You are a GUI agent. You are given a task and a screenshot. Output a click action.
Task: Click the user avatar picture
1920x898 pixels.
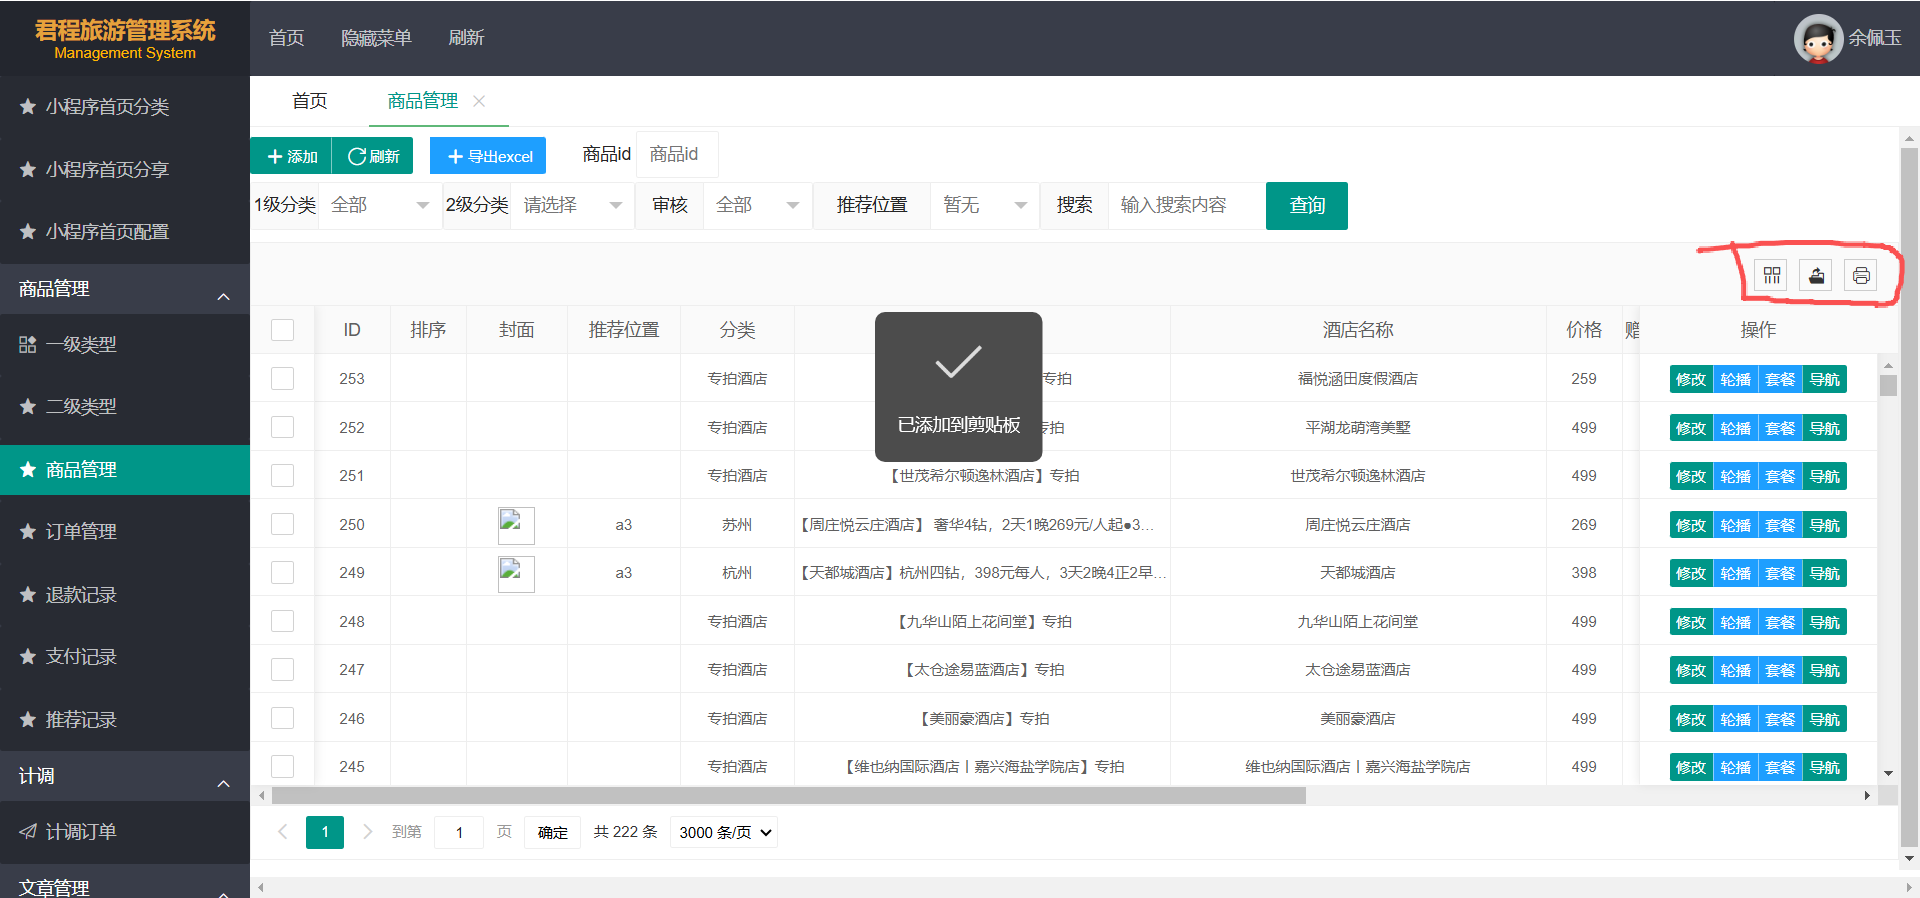pyautogui.click(x=1817, y=39)
